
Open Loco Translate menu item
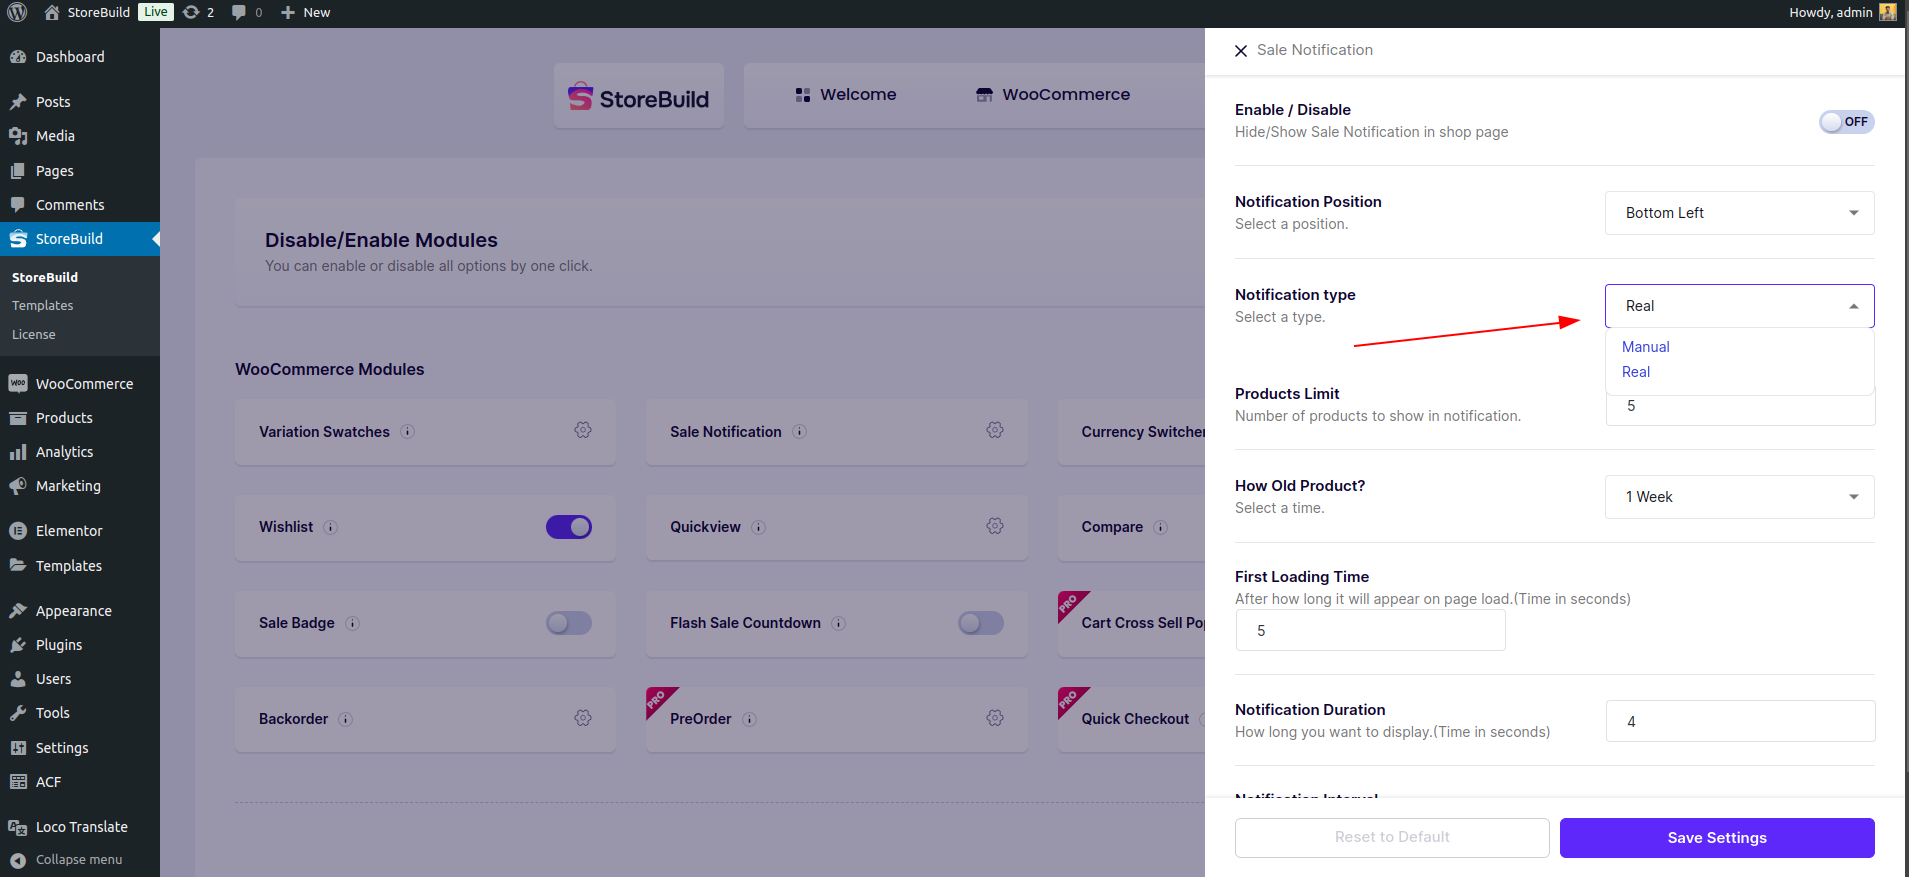80,827
